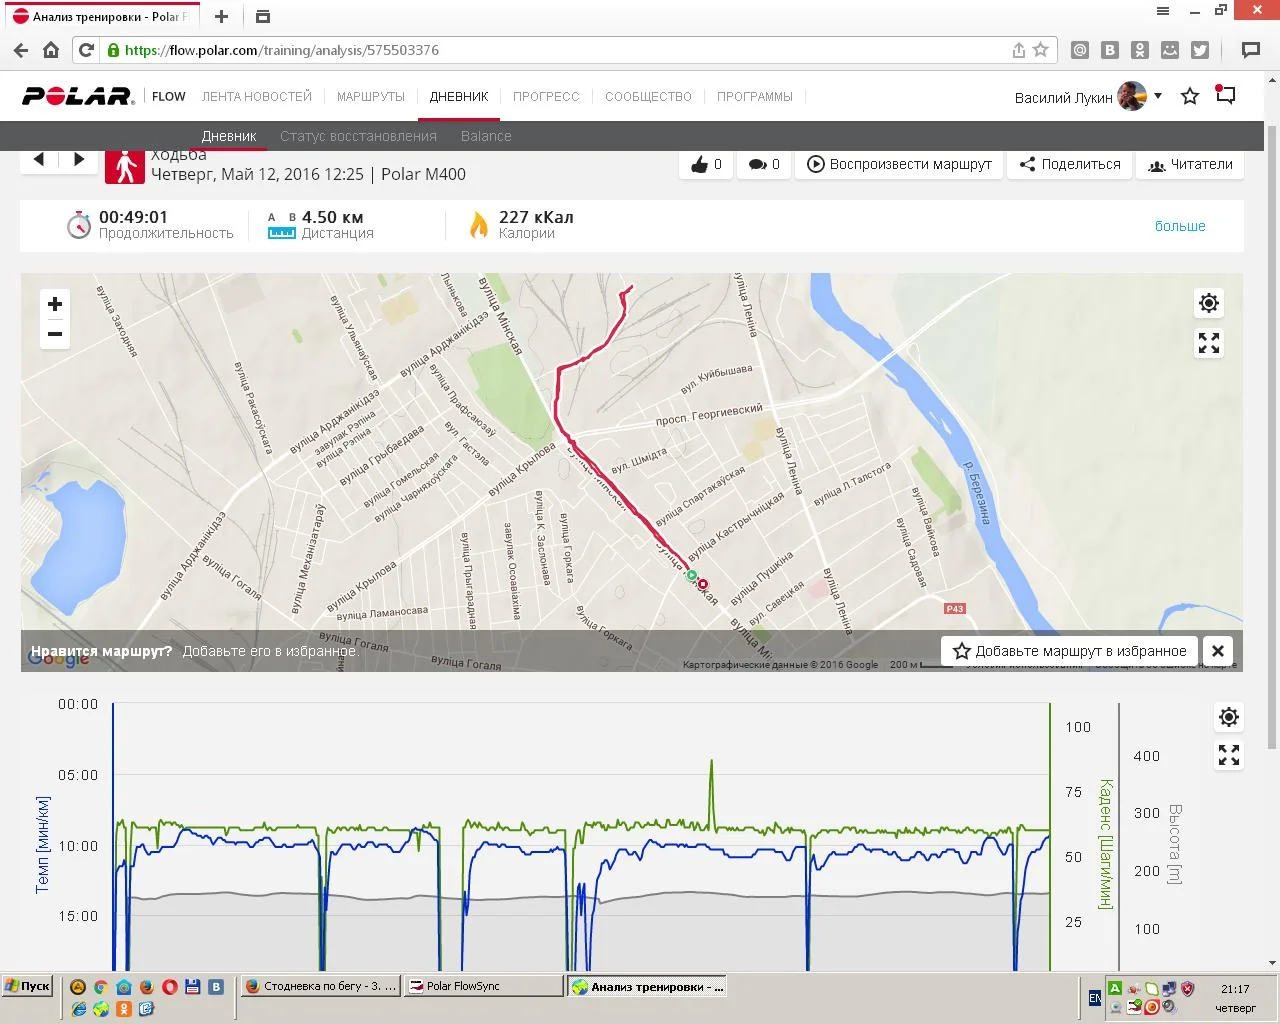This screenshot has height=1024, width=1280.
Task: Open map settings target icon
Action: pos(1209,303)
